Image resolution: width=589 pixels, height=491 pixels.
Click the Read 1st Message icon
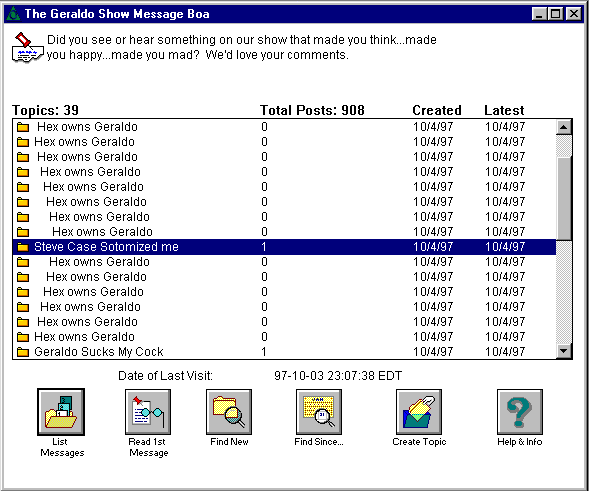point(148,412)
